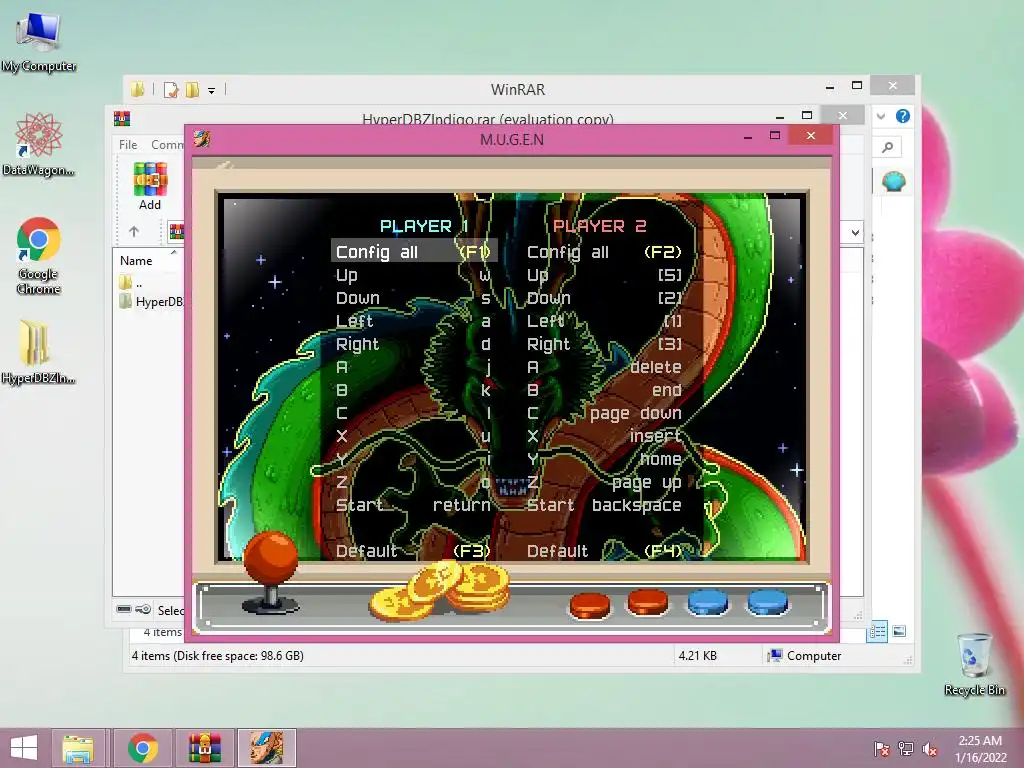Click the WinRAR drive icon in status bar
The image size is (1024, 768).
(x=124, y=609)
